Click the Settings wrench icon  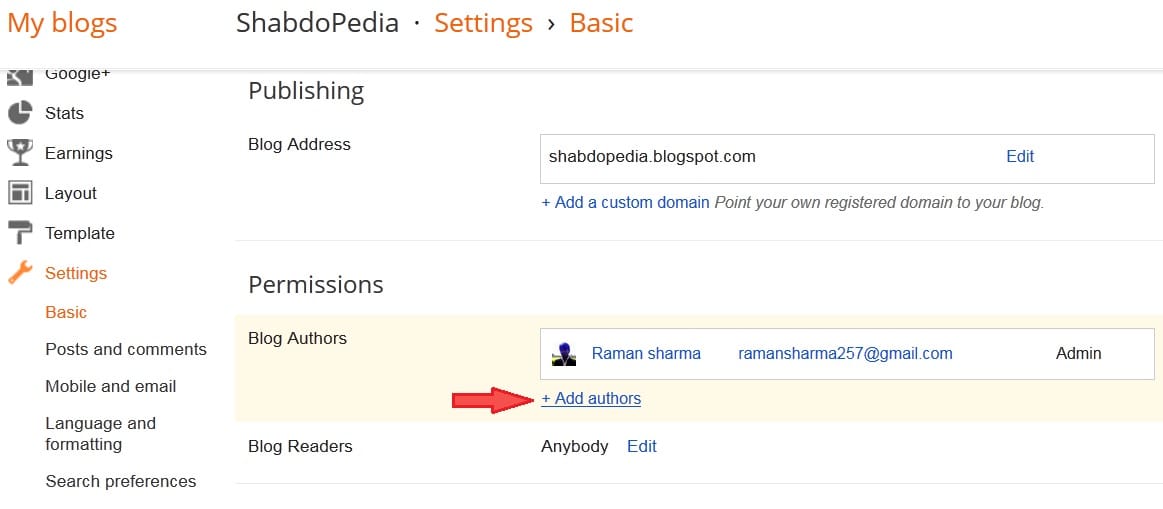pyautogui.click(x=20, y=273)
